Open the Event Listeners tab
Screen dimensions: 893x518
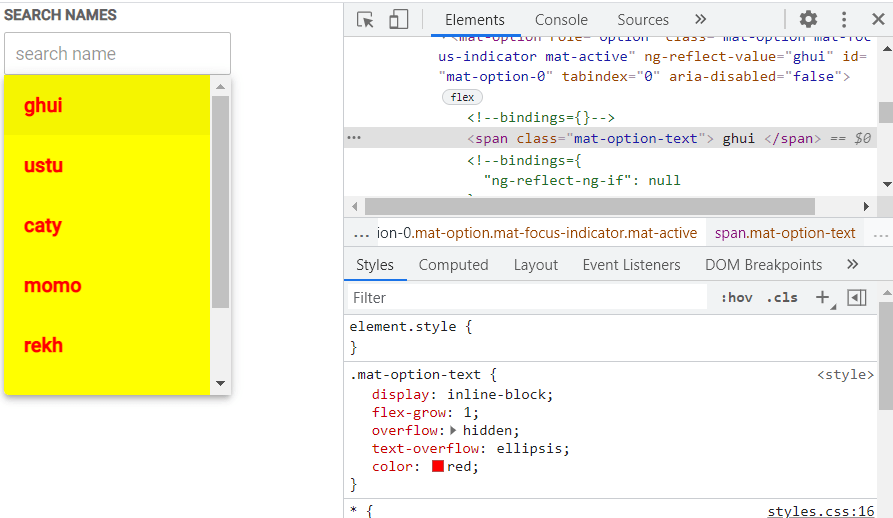[631, 265]
